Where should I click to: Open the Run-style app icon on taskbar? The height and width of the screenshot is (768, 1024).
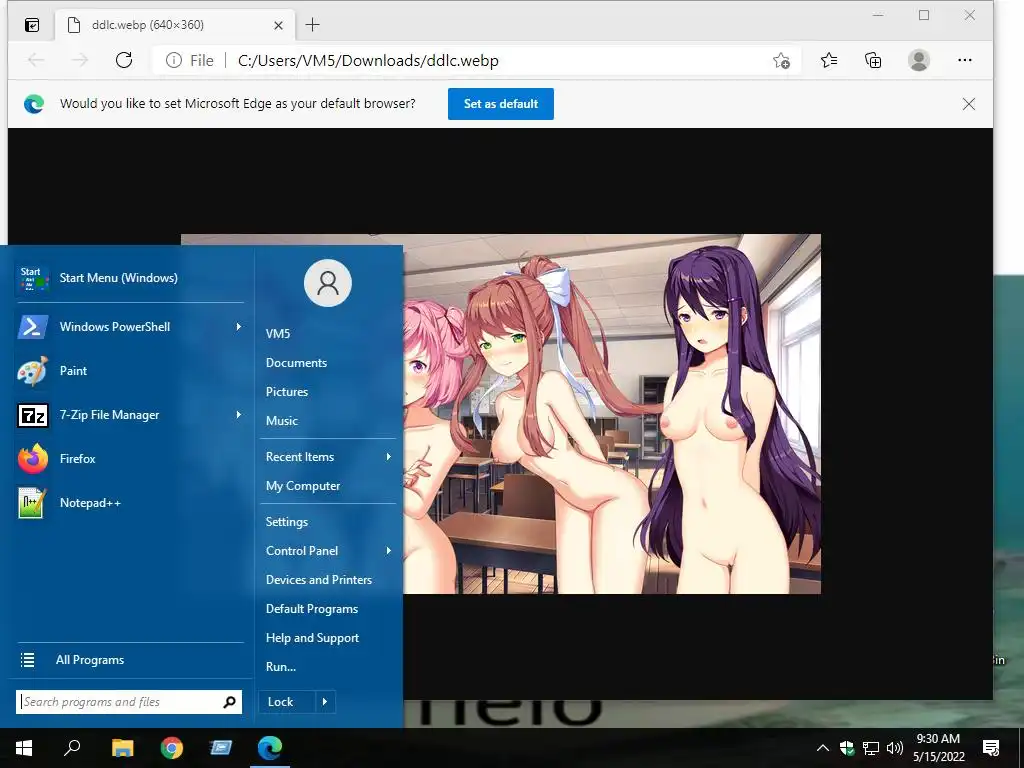click(221, 748)
